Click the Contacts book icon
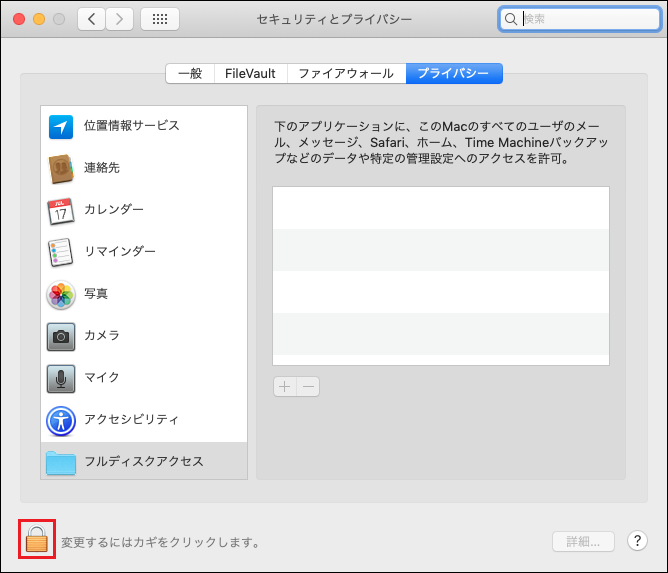668x573 pixels. pos(61,169)
